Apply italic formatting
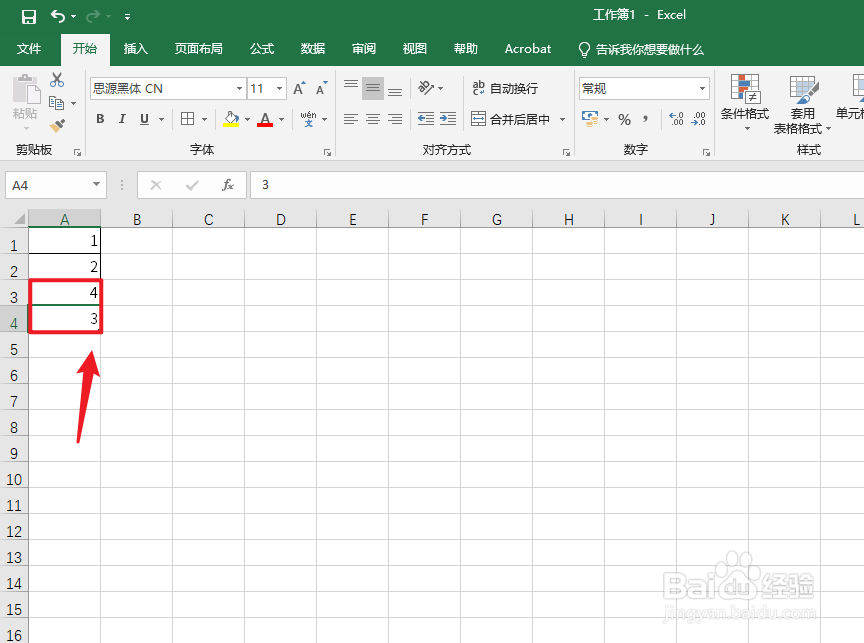The image size is (864, 643). (122, 119)
